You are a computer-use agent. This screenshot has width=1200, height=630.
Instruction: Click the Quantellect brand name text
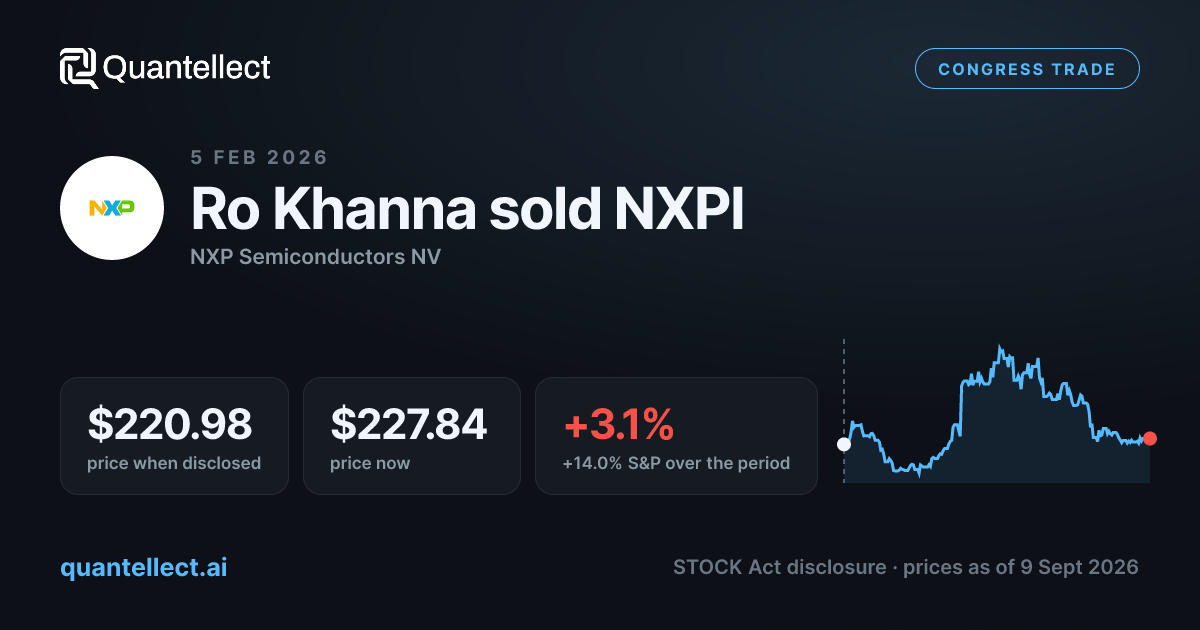pos(187,68)
